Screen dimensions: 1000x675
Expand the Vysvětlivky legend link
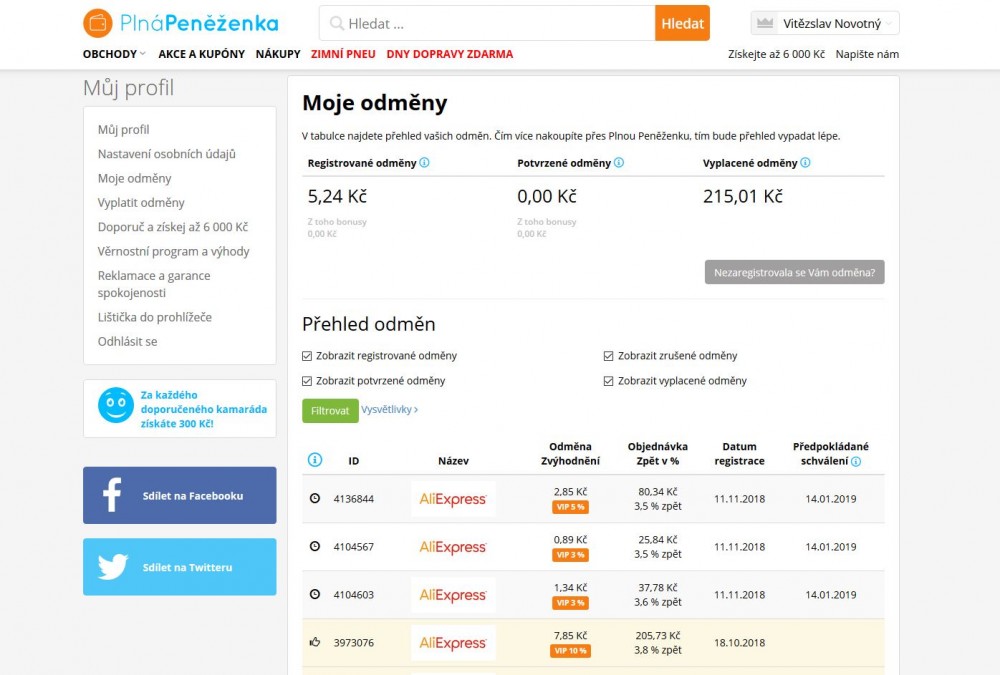tap(390, 410)
